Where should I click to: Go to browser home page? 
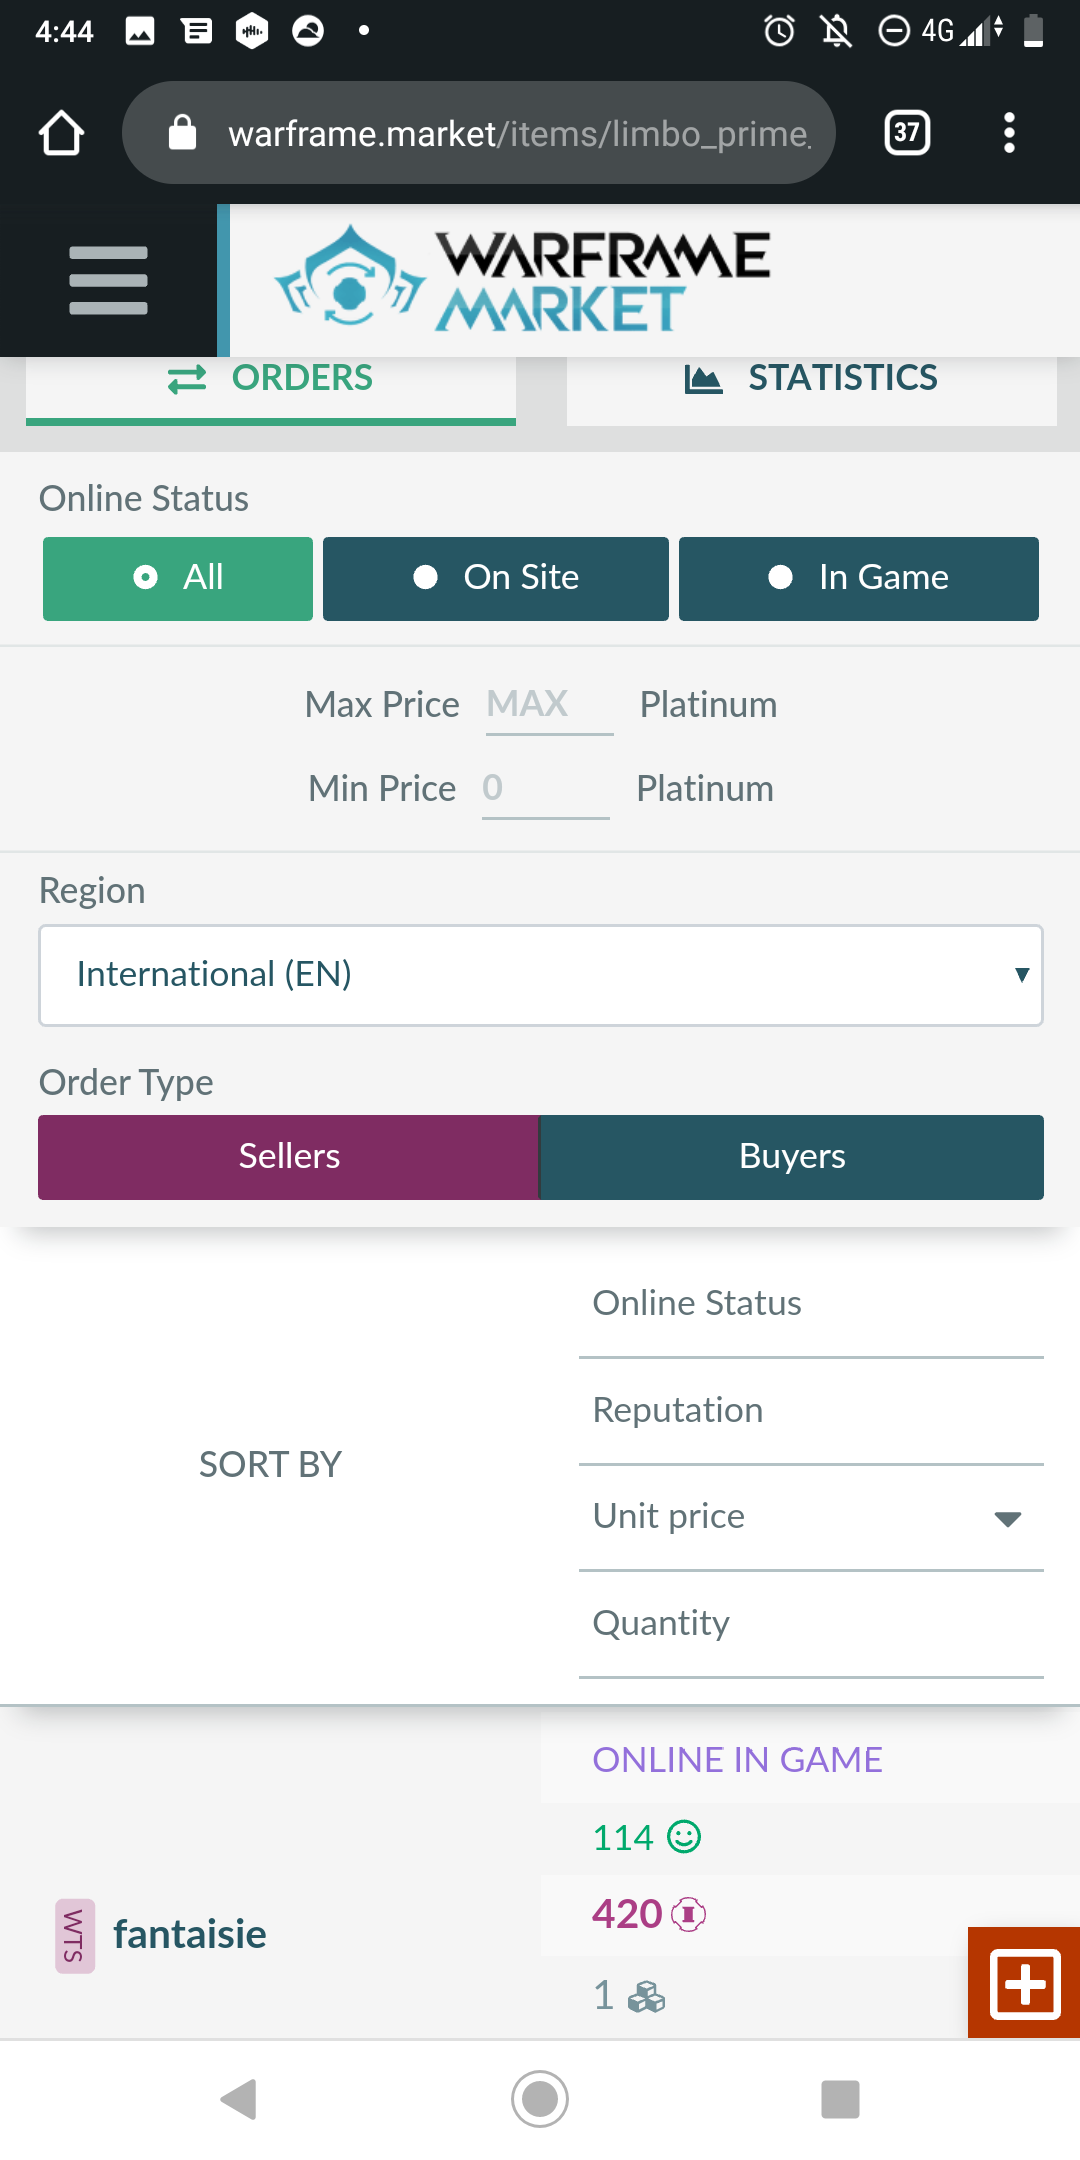point(61,133)
